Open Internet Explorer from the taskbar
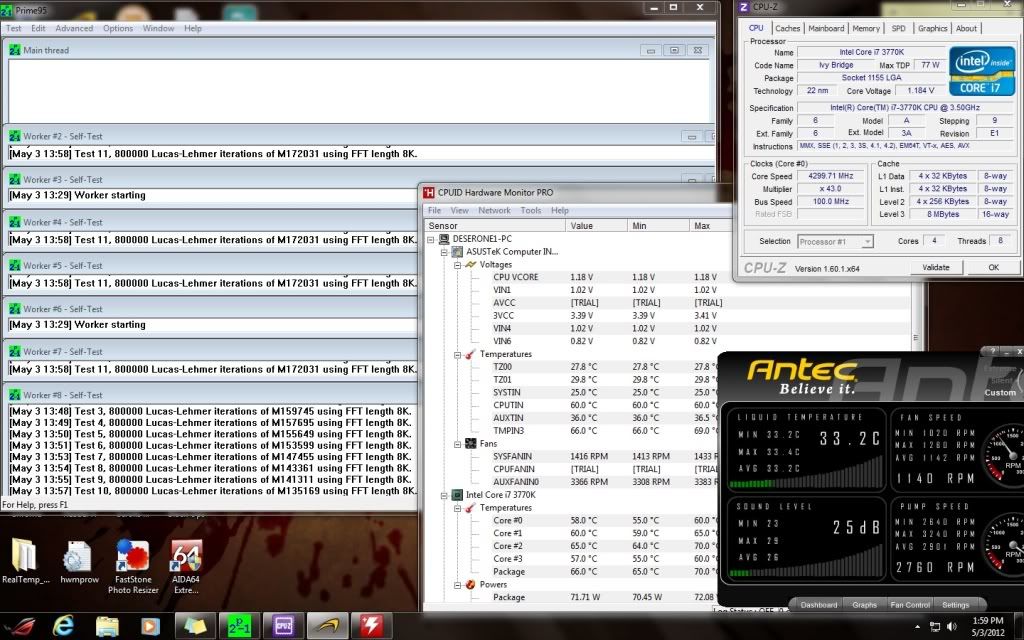 pyautogui.click(x=63, y=626)
